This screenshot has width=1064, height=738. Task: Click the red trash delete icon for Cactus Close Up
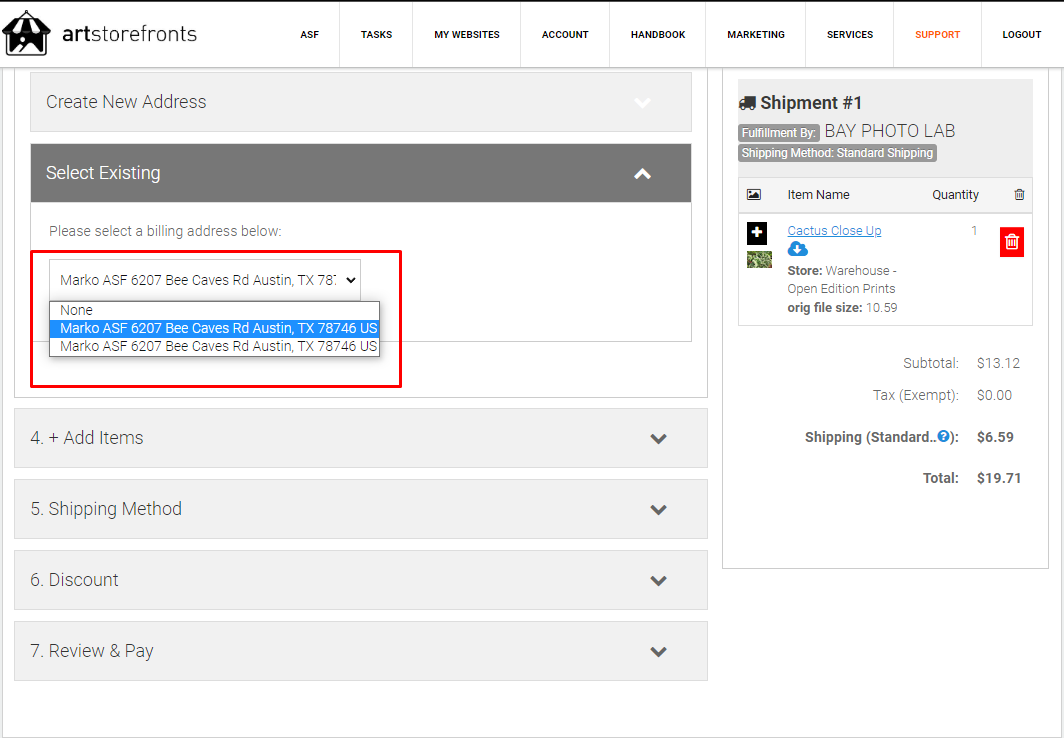1012,241
